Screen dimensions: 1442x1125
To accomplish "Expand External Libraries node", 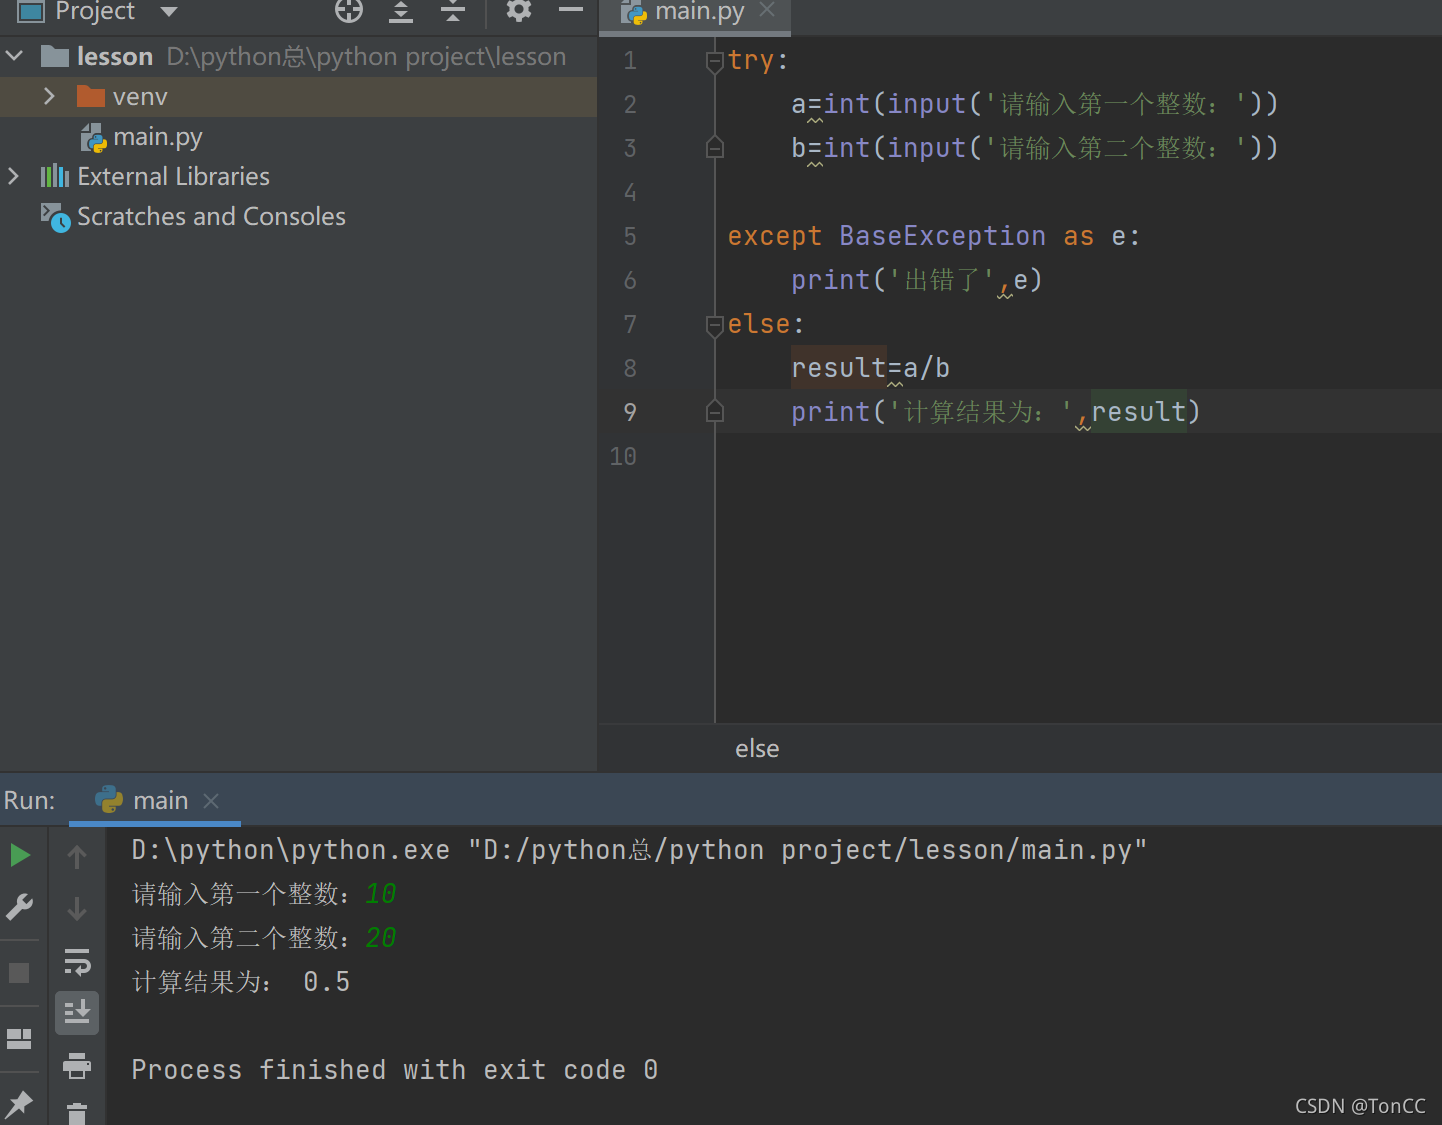I will tap(13, 176).
